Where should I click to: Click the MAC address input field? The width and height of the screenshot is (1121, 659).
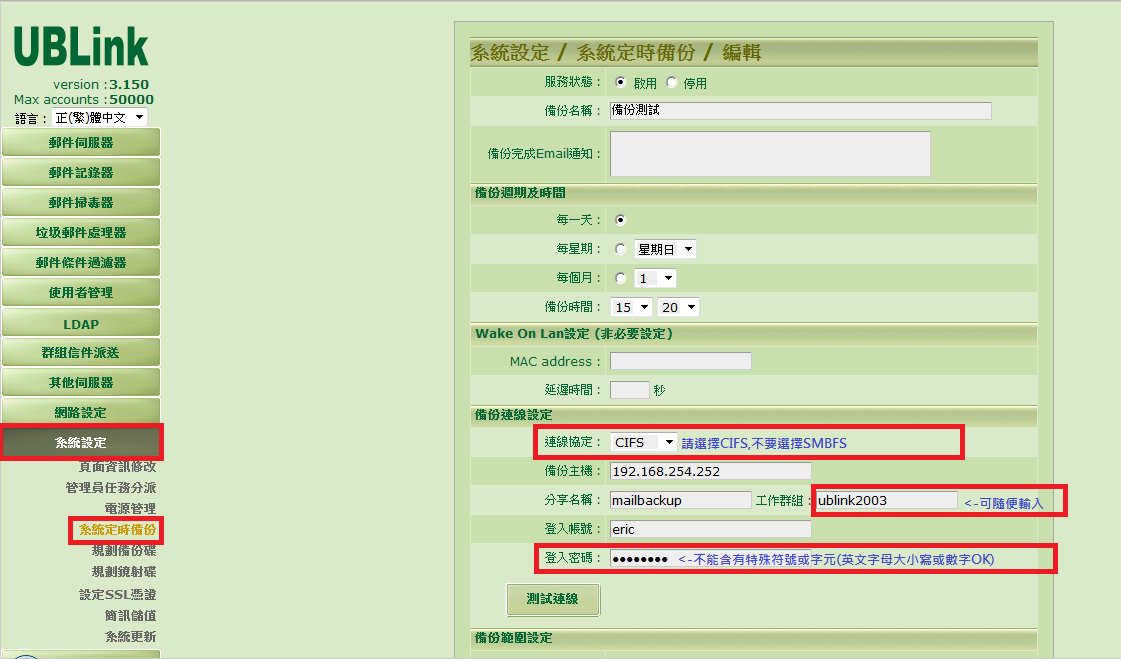(680, 361)
